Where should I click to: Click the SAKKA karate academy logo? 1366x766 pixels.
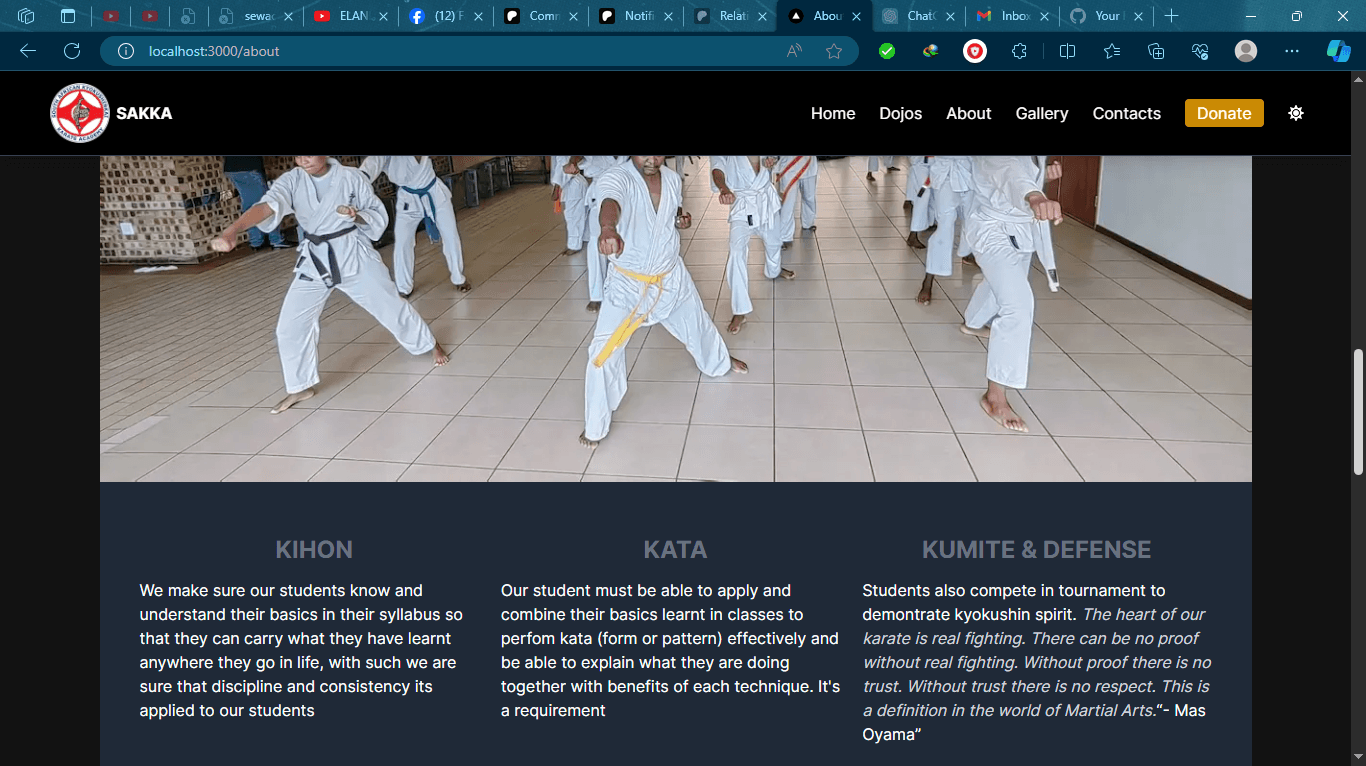tap(80, 113)
